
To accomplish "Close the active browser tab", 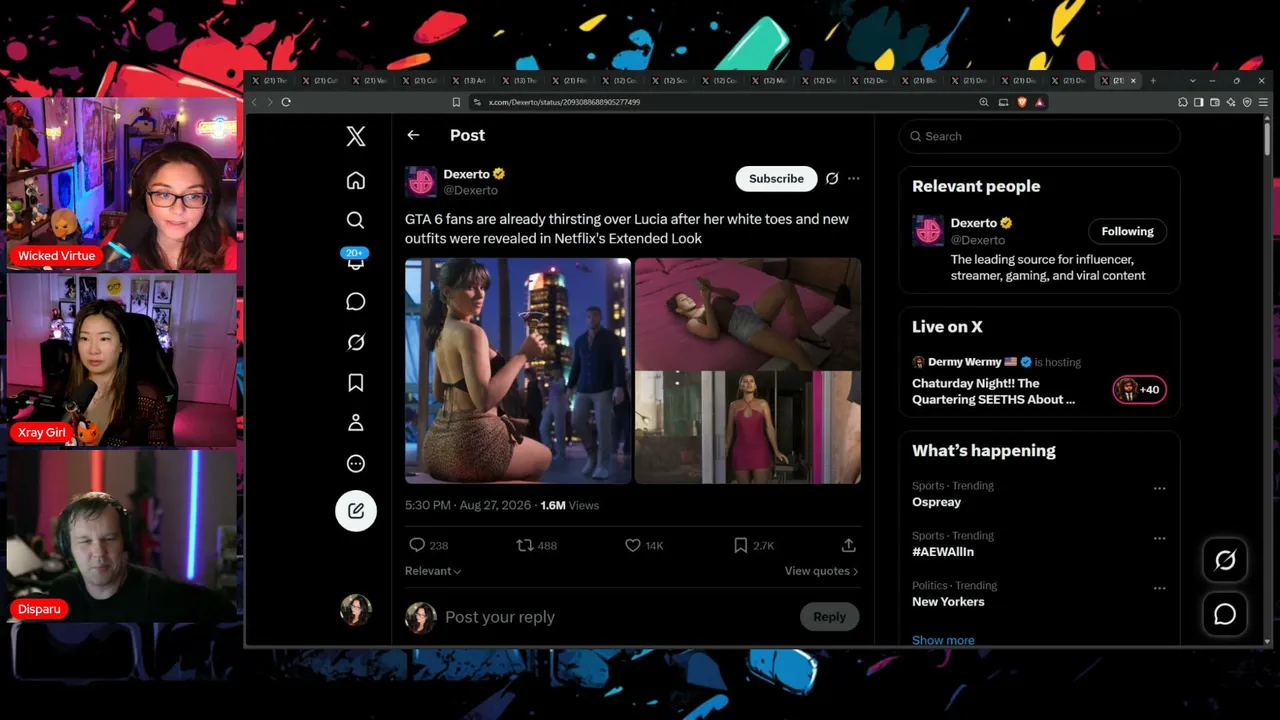I will coord(1133,81).
